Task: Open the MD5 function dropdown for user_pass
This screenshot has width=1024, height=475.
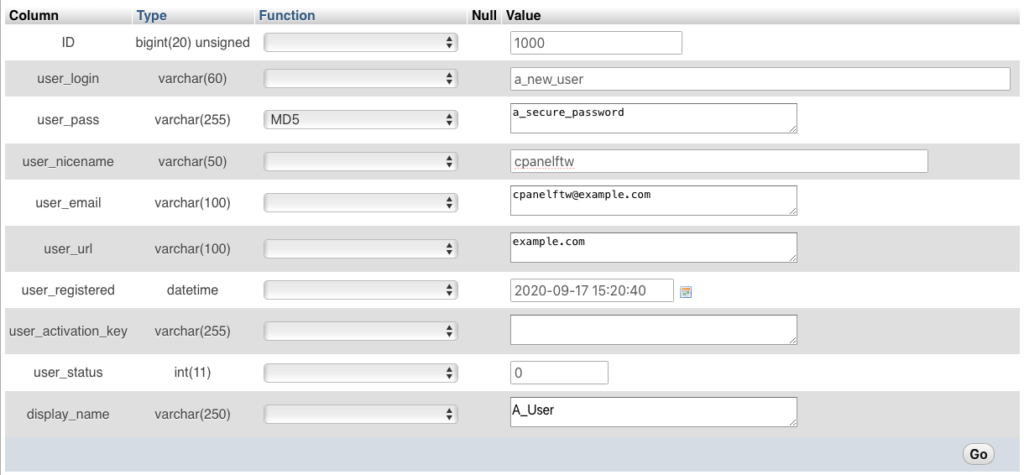Action: pos(360,120)
